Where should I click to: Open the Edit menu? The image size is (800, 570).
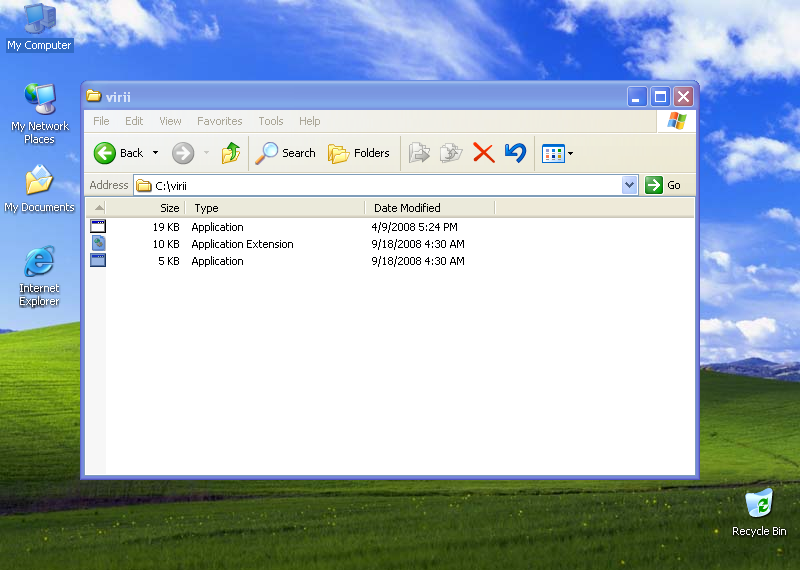[134, 121]
